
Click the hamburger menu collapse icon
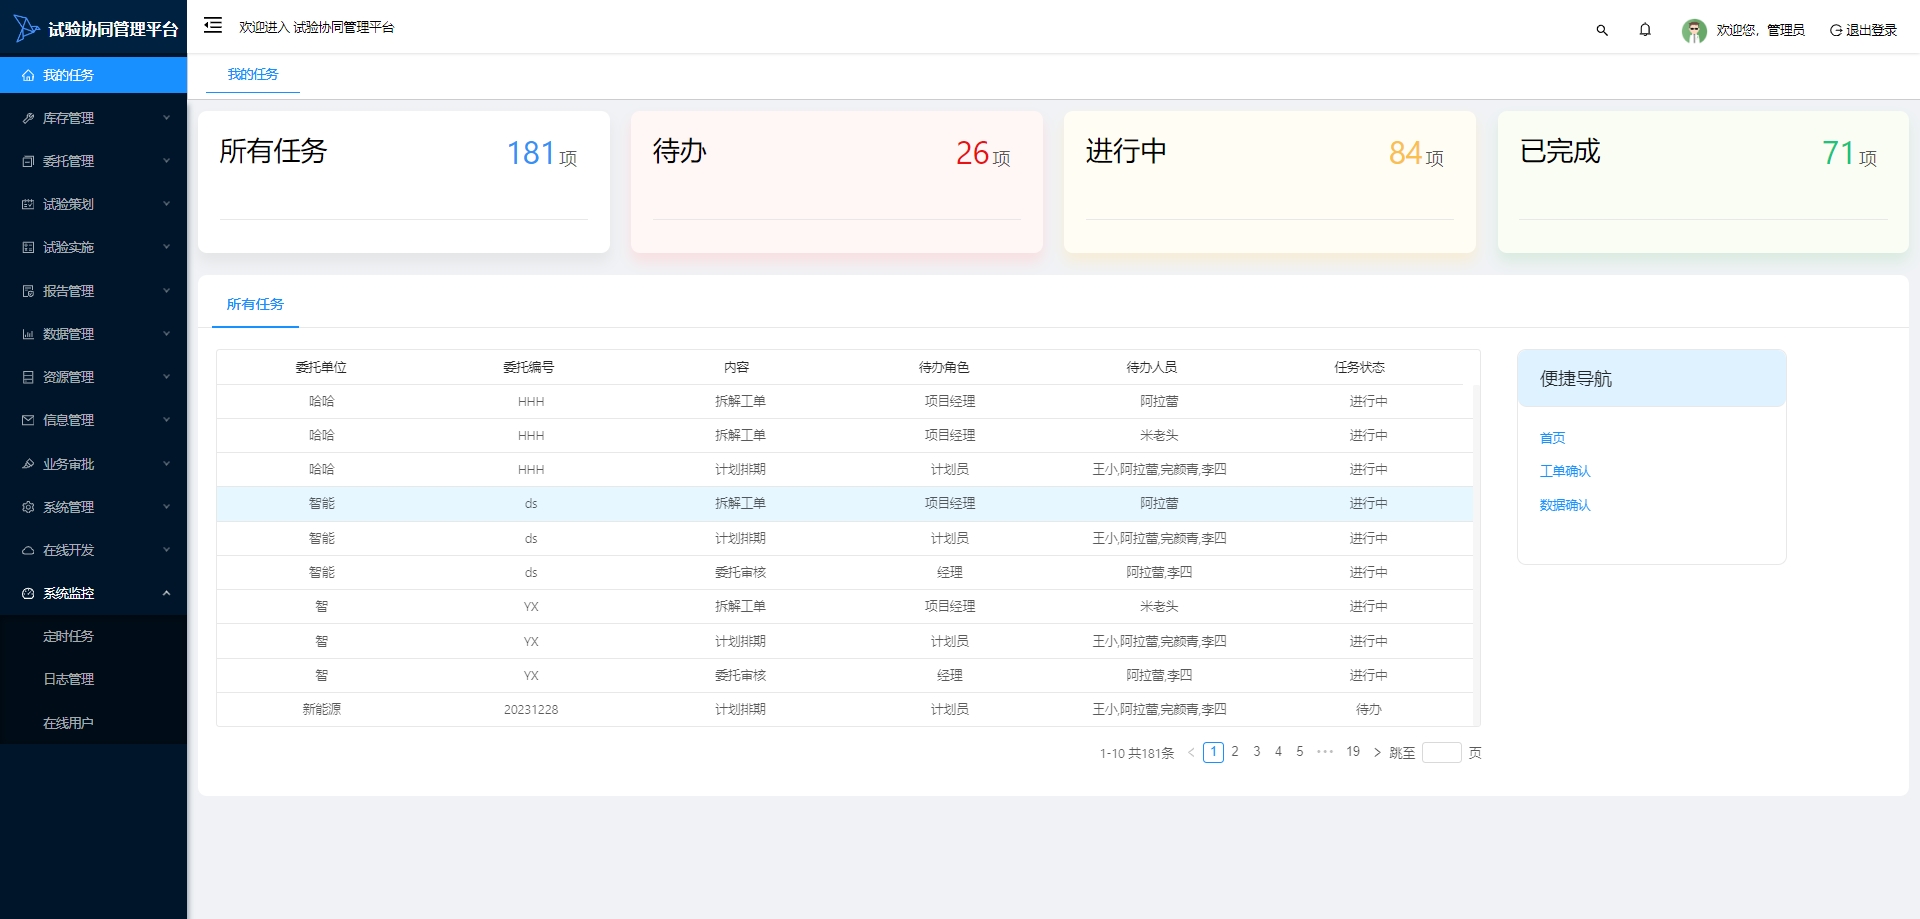(212, 26)
